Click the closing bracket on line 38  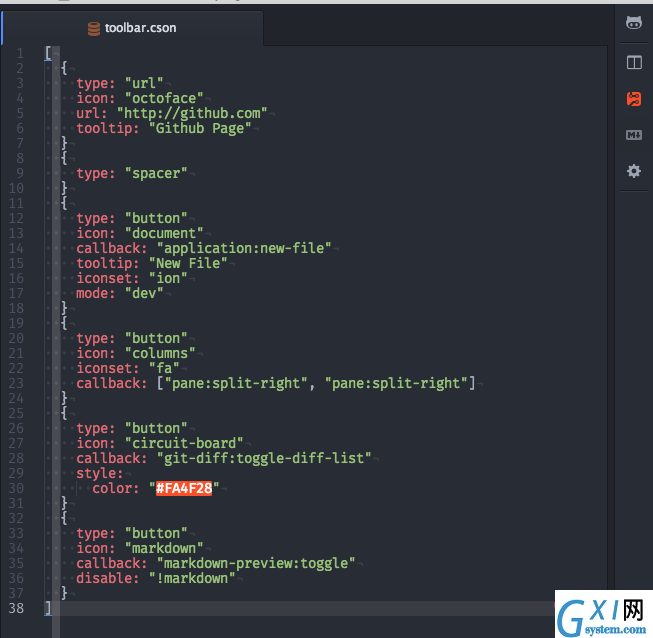pyautogui.click(x=48, y=608)
